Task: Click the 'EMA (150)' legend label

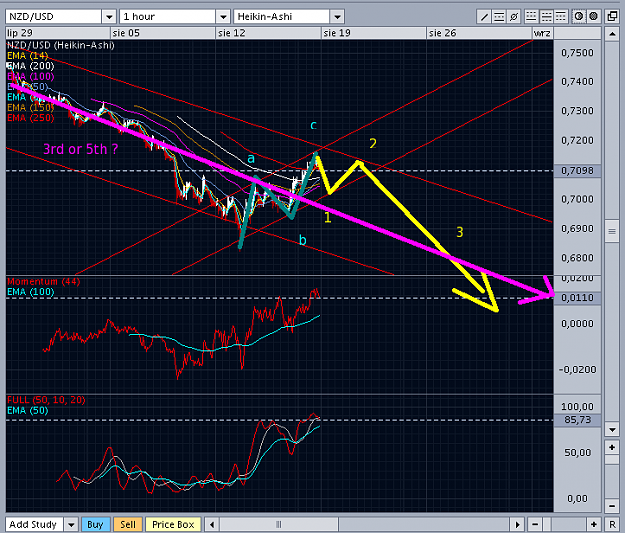Action: (30, 107)
